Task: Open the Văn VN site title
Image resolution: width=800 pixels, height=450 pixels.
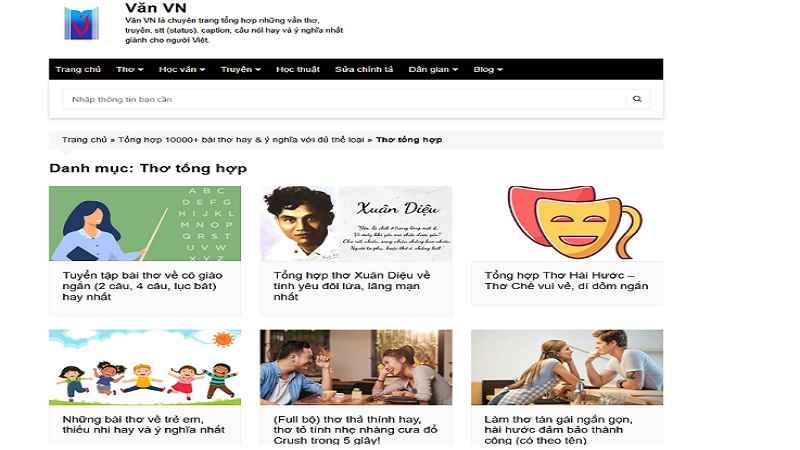Action: 156,8
